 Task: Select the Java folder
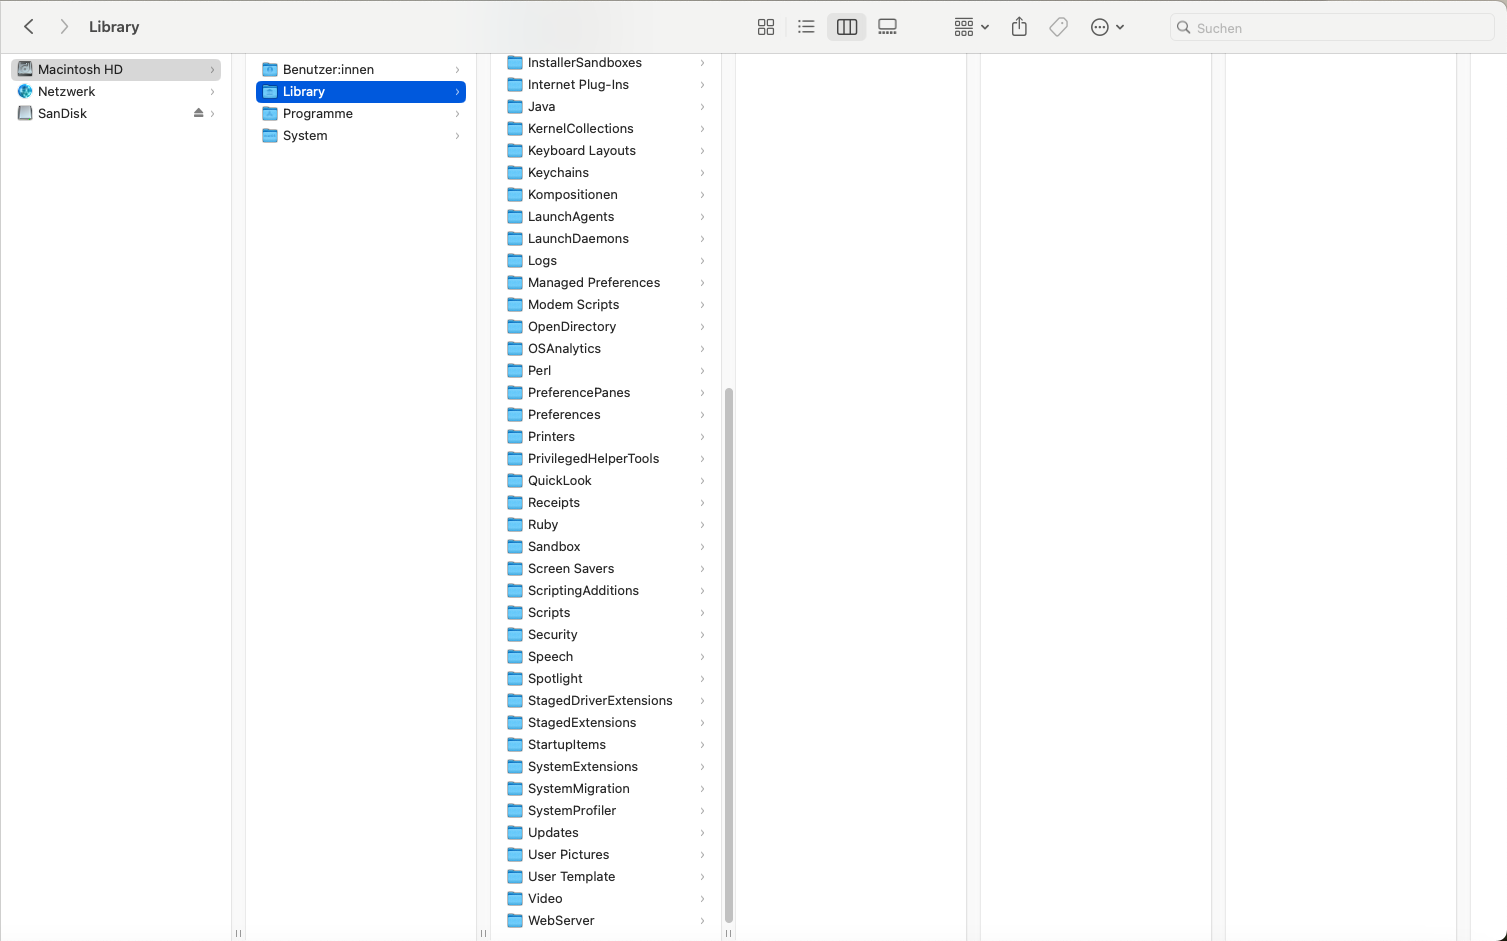click(x=606, y=106)
